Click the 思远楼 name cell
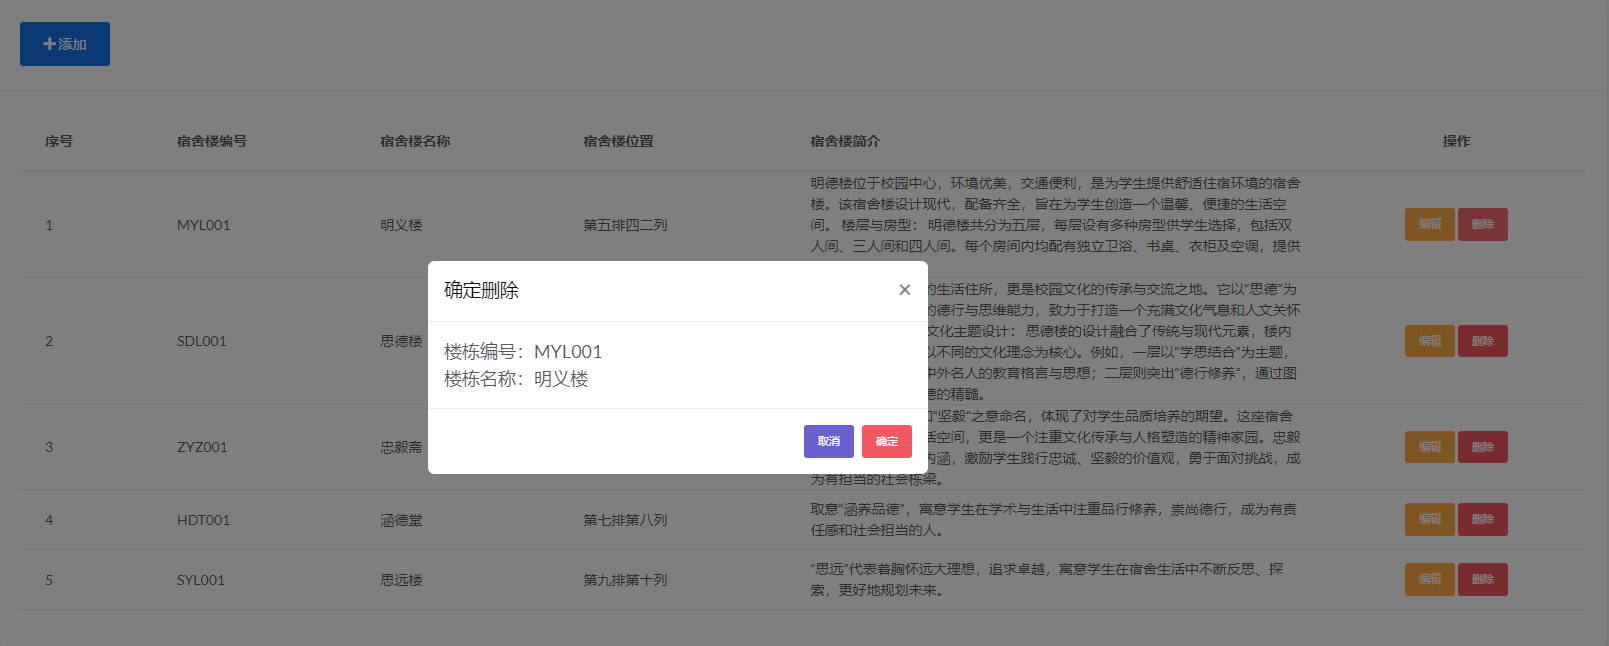 tap(401, 580)
